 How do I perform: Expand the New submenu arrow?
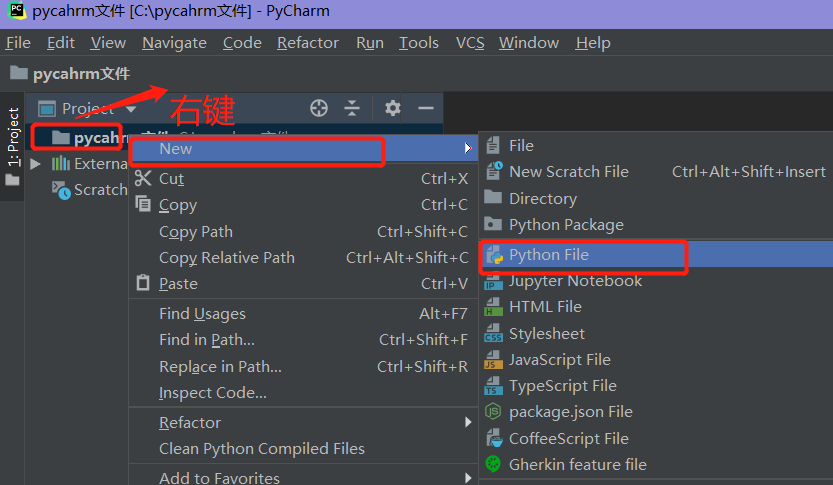[468, 148]
